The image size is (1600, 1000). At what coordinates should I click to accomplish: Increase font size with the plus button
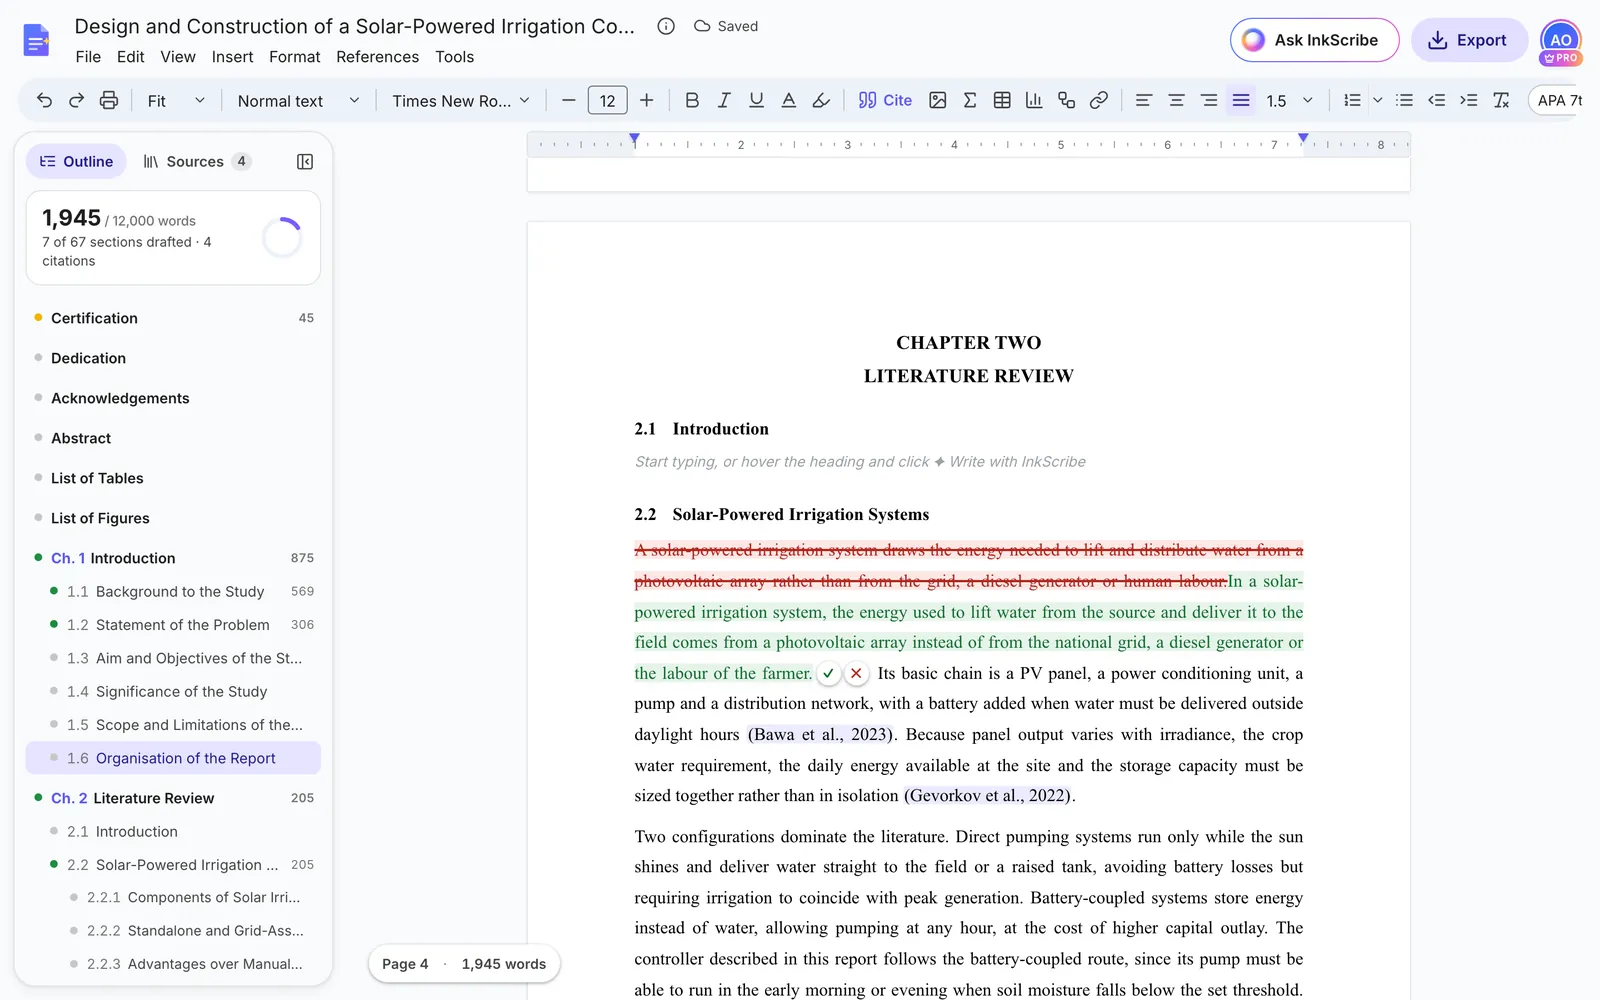click(x=646, y=100)
